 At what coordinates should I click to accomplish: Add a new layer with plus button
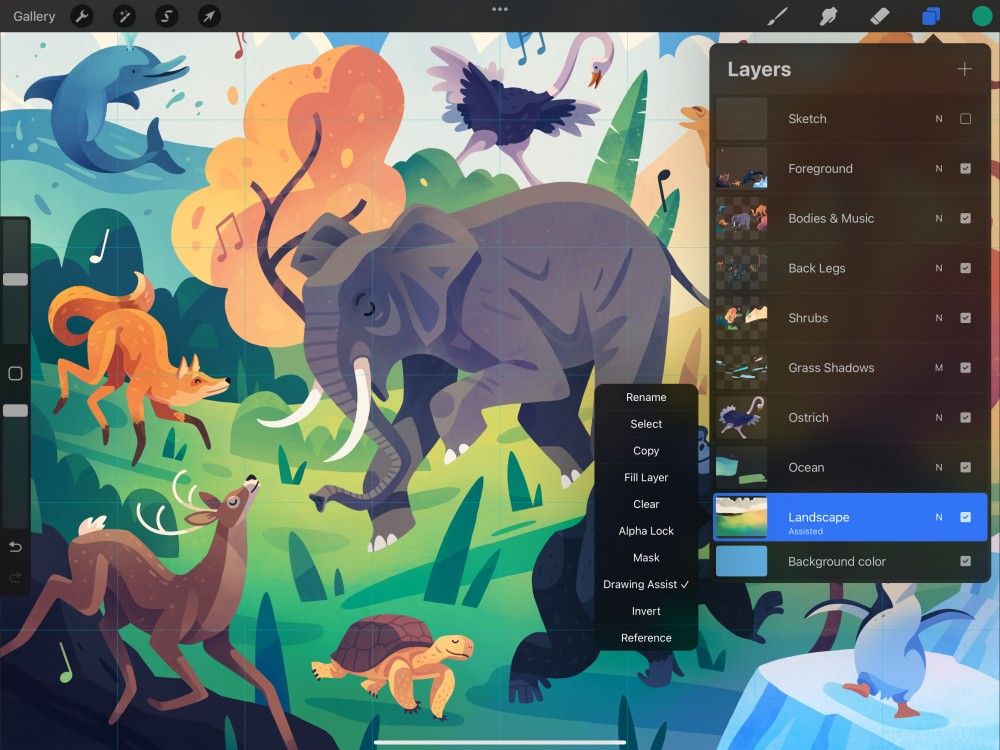[964, 68]
